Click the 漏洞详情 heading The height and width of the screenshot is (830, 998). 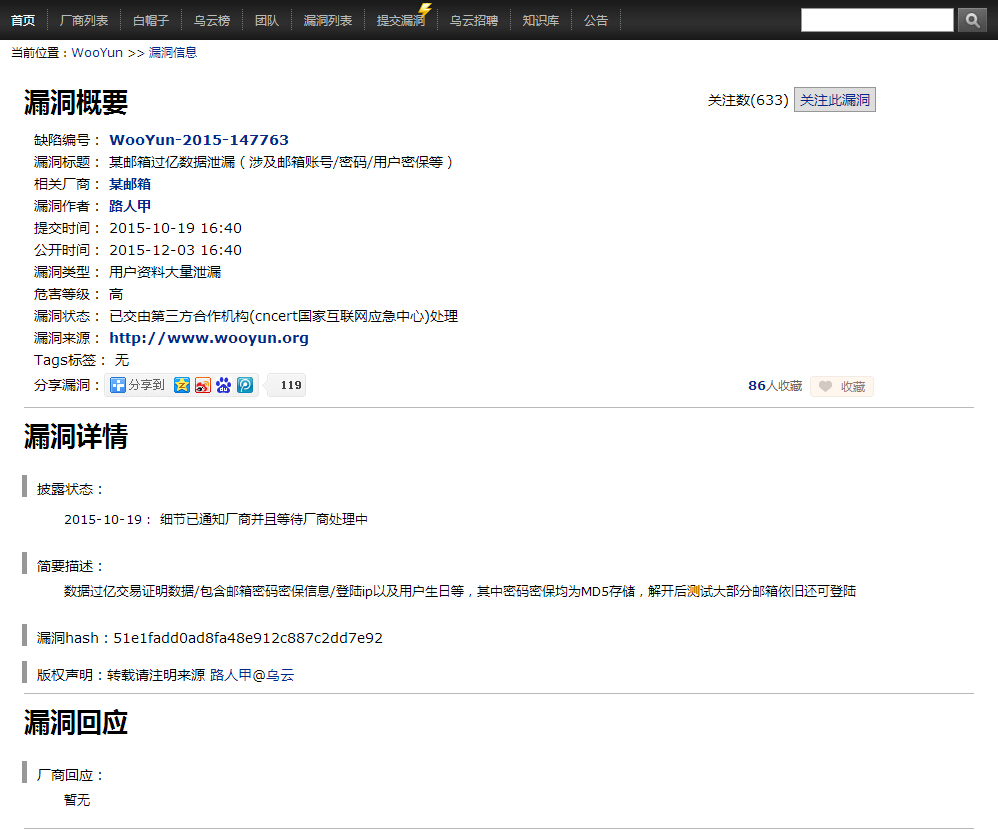76,437
